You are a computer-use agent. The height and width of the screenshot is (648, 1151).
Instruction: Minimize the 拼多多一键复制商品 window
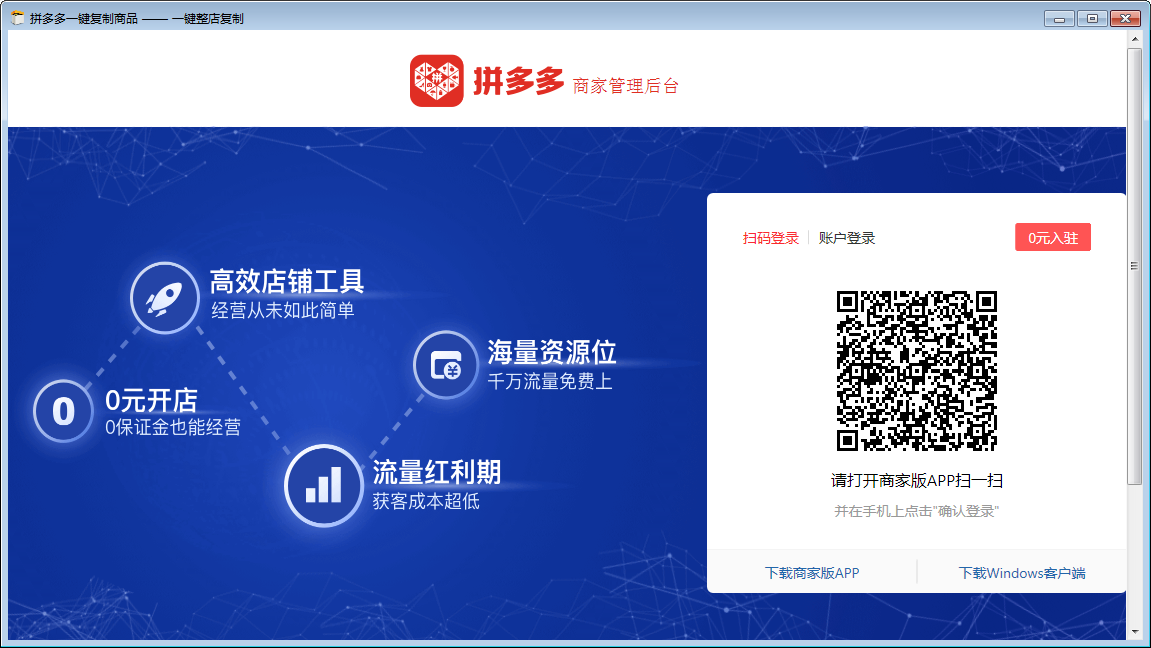1059,18
